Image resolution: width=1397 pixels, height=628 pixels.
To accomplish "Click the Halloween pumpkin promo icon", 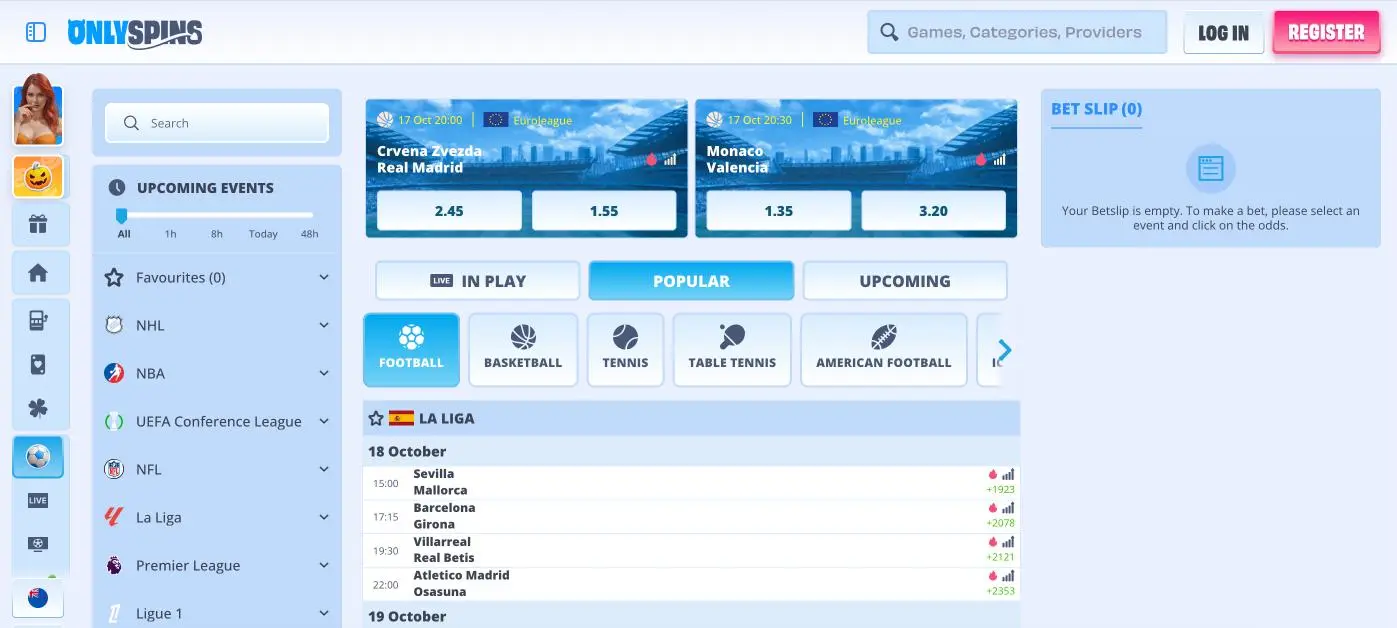I will click(38, 176).
